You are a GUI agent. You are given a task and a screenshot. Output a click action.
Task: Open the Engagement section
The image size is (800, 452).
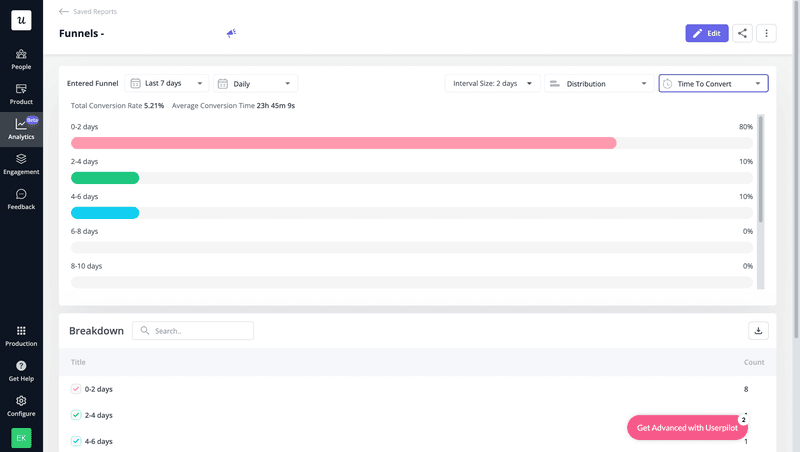(21, 164)
